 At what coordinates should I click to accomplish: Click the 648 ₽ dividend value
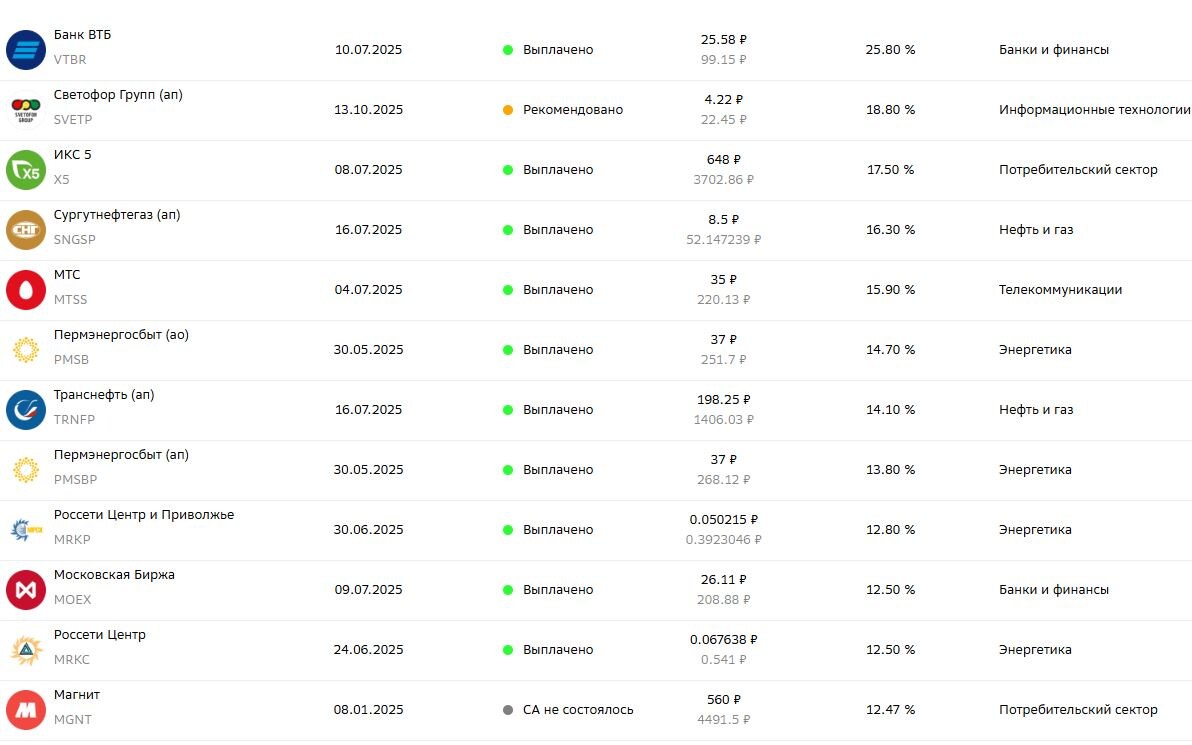click(724, 160)
